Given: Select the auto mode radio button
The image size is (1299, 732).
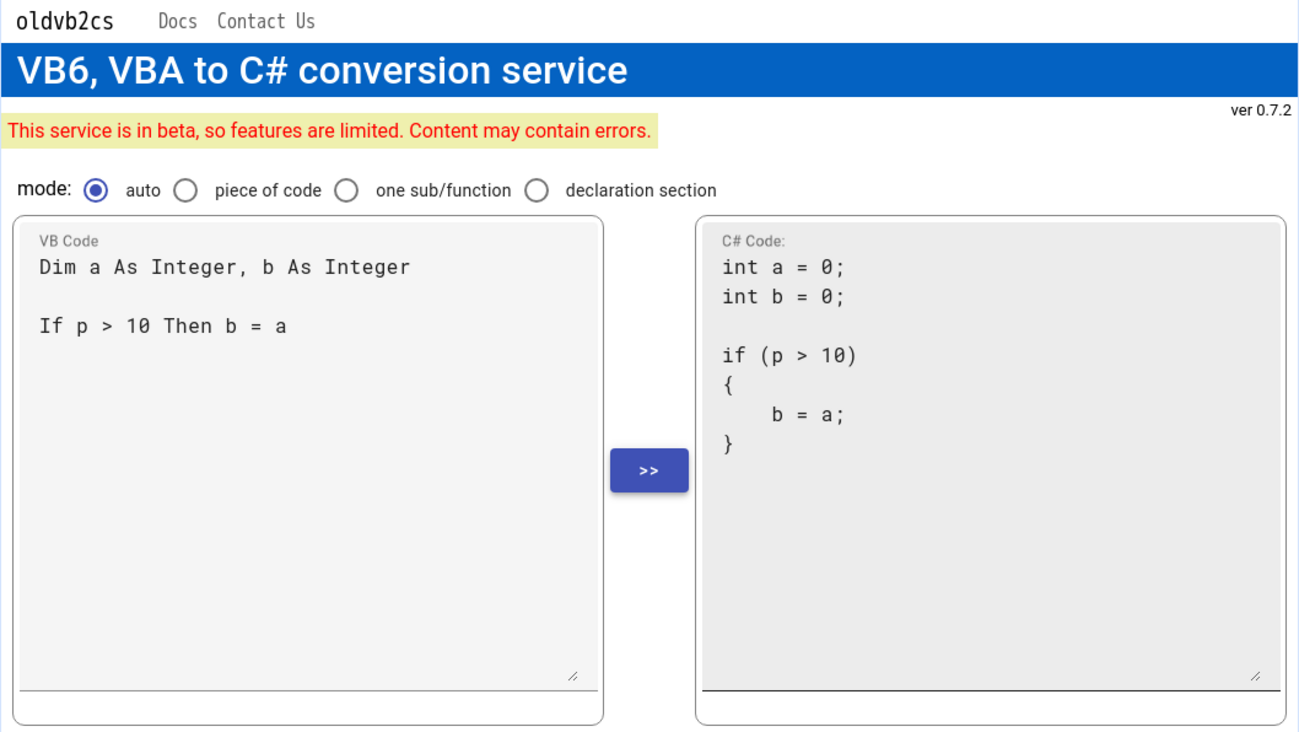Looking at the screenshot, I should 95,190.
